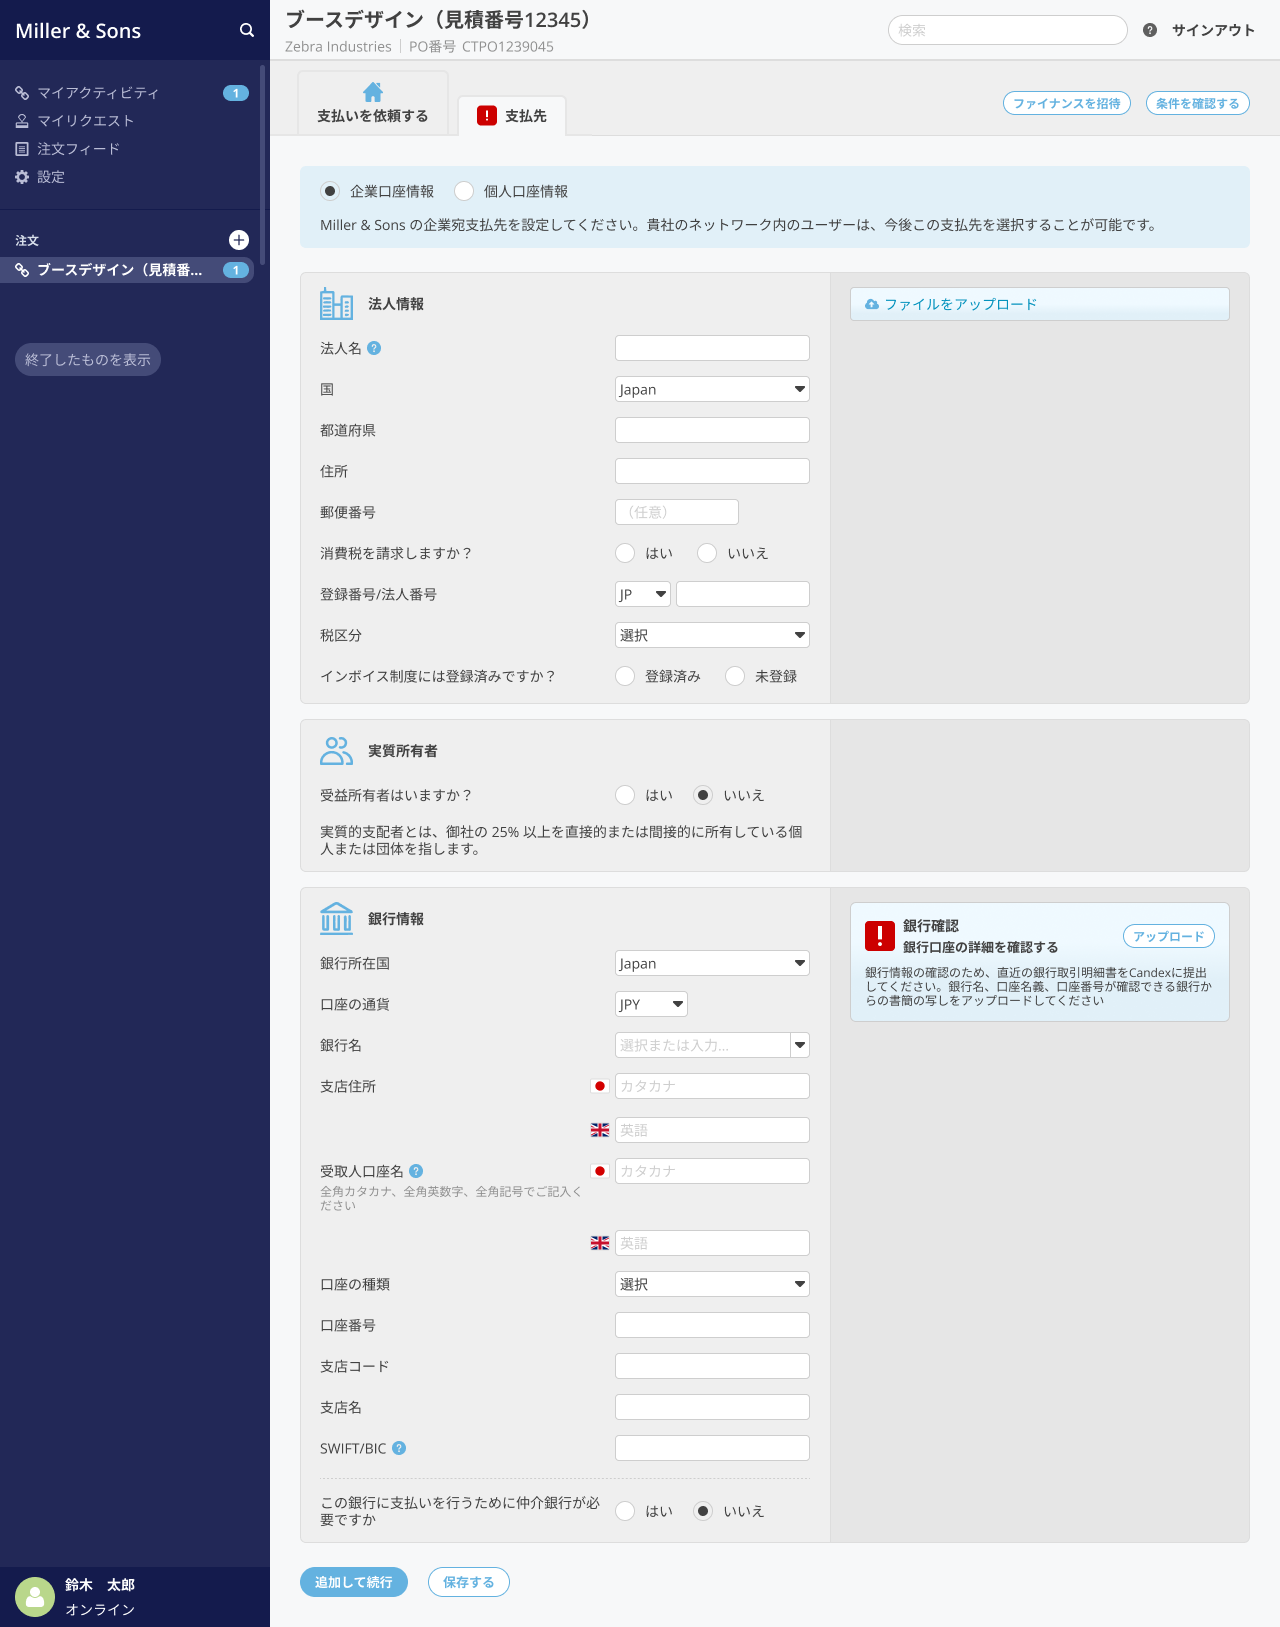
Task: Click the people icon beside 実質所有者
Action: pyautogui.click(x=336, y=751)
